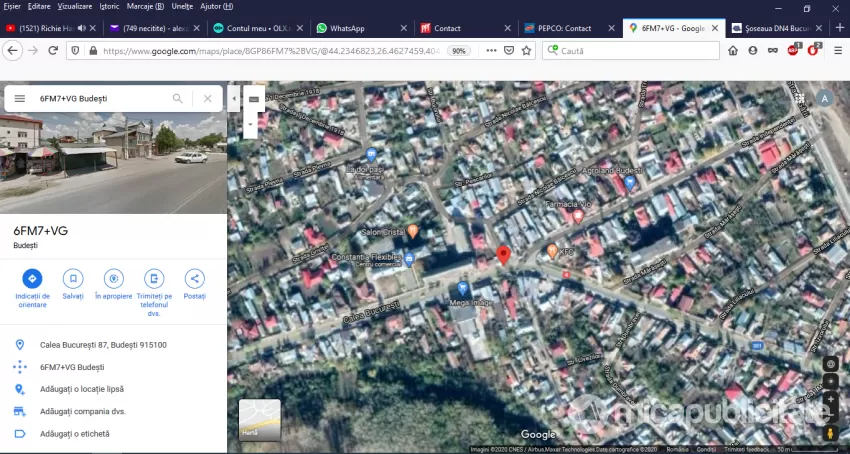Switch to the WhatsApp tab

362,28
